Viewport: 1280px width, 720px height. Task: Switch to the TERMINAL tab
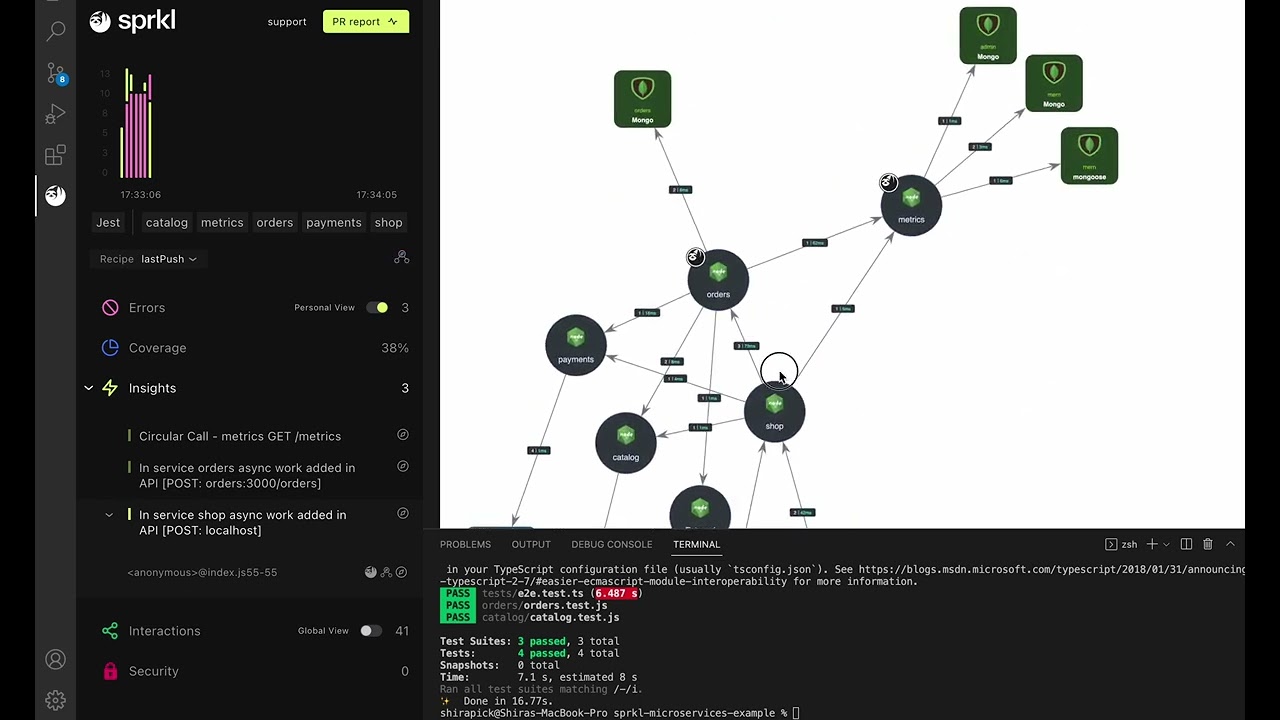click(x=696, y=544)
